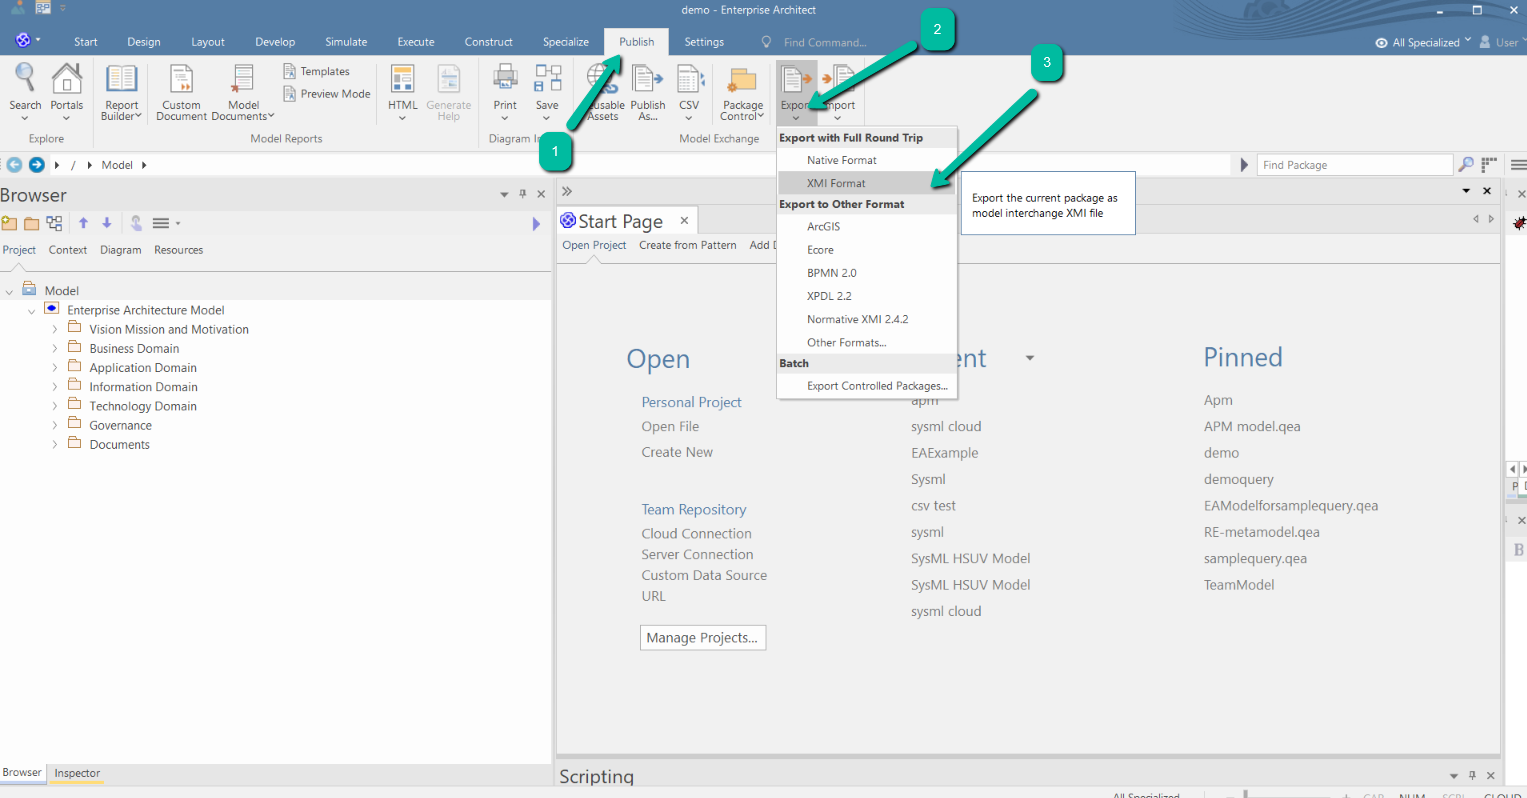The height and width of the screenshot is (798, 1527).
Task: Select the Information Domain tree item
Action: click(143, 387)
